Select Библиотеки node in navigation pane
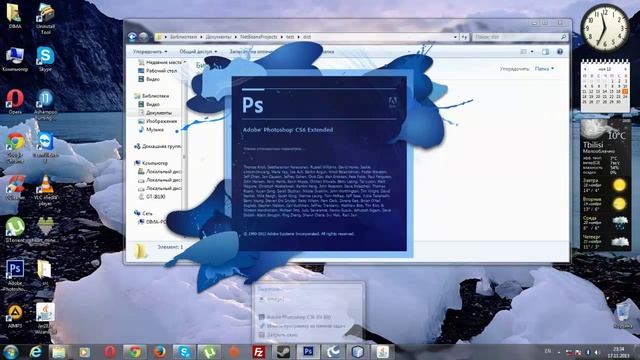The image size is (640, 360). tap(151, 96)
